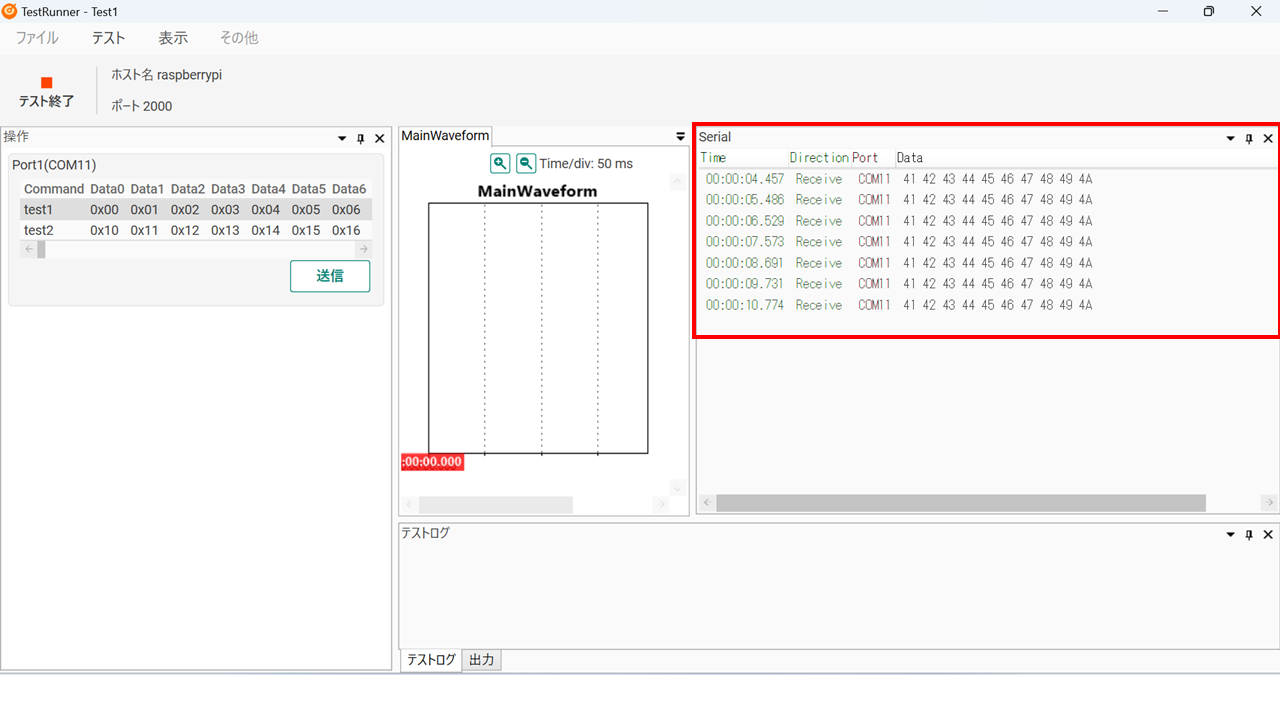Click the right magnifier icon beside Time/div
The width and height of the screenshot is (1280, 720).
[526, 163]
